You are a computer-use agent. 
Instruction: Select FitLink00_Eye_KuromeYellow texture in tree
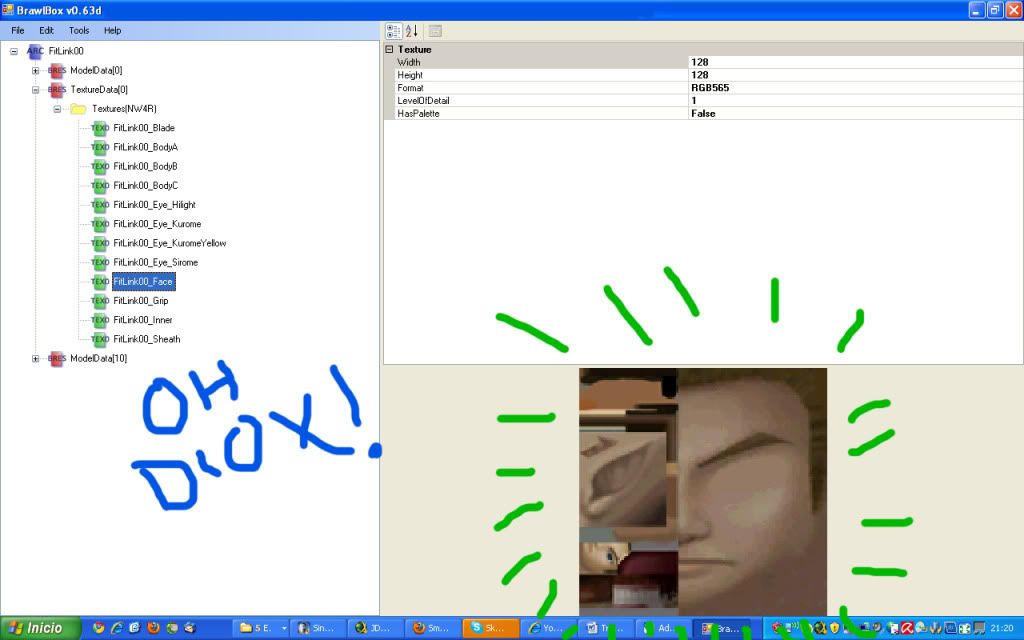169,243
